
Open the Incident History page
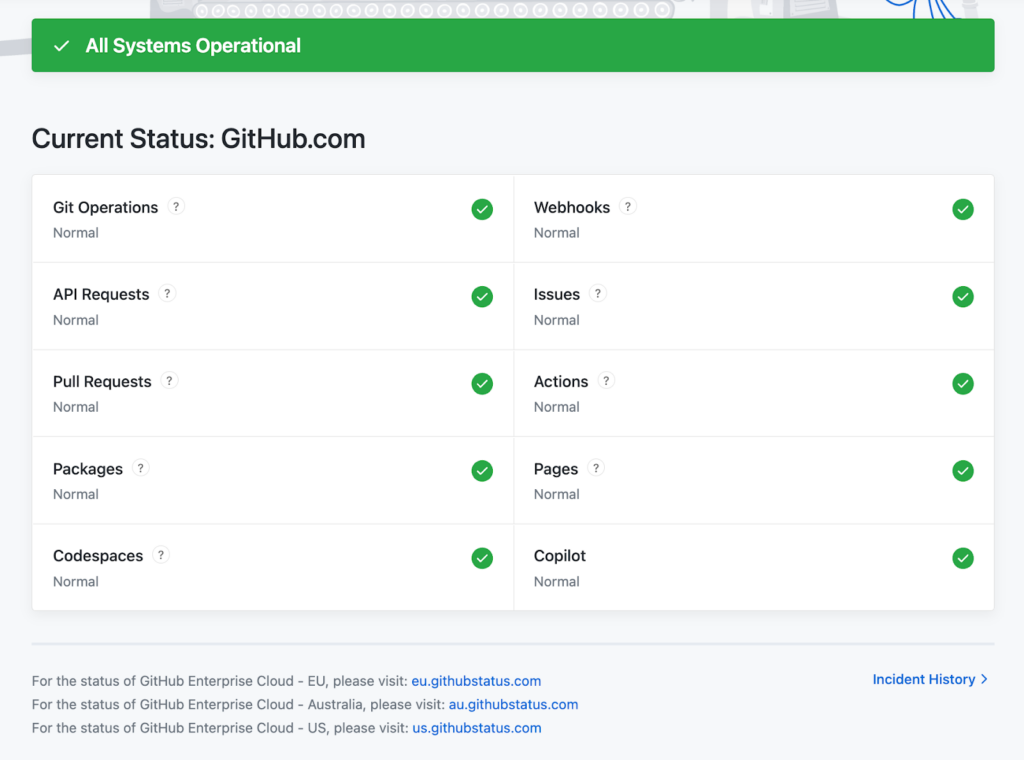click(x=922, y=679)
